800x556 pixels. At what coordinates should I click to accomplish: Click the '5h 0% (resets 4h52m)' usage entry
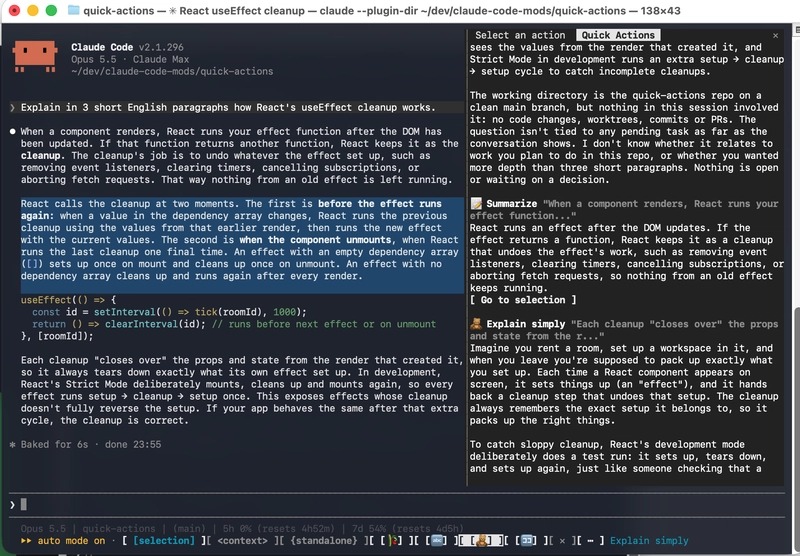(279, 528)
